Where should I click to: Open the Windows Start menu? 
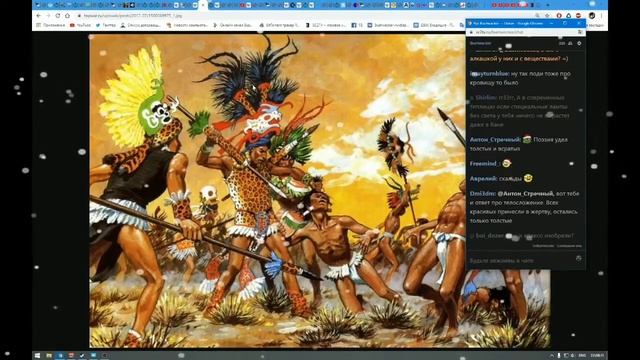38,356
